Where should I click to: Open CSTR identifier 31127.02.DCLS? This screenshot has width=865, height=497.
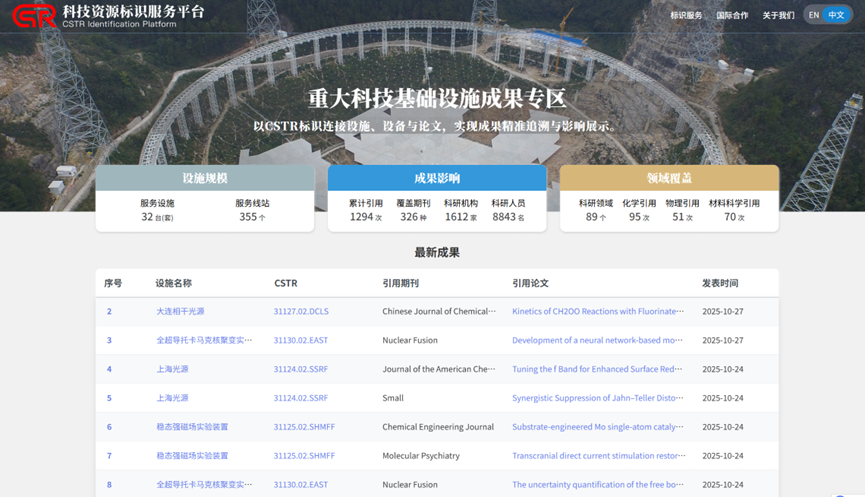(301, 311)
